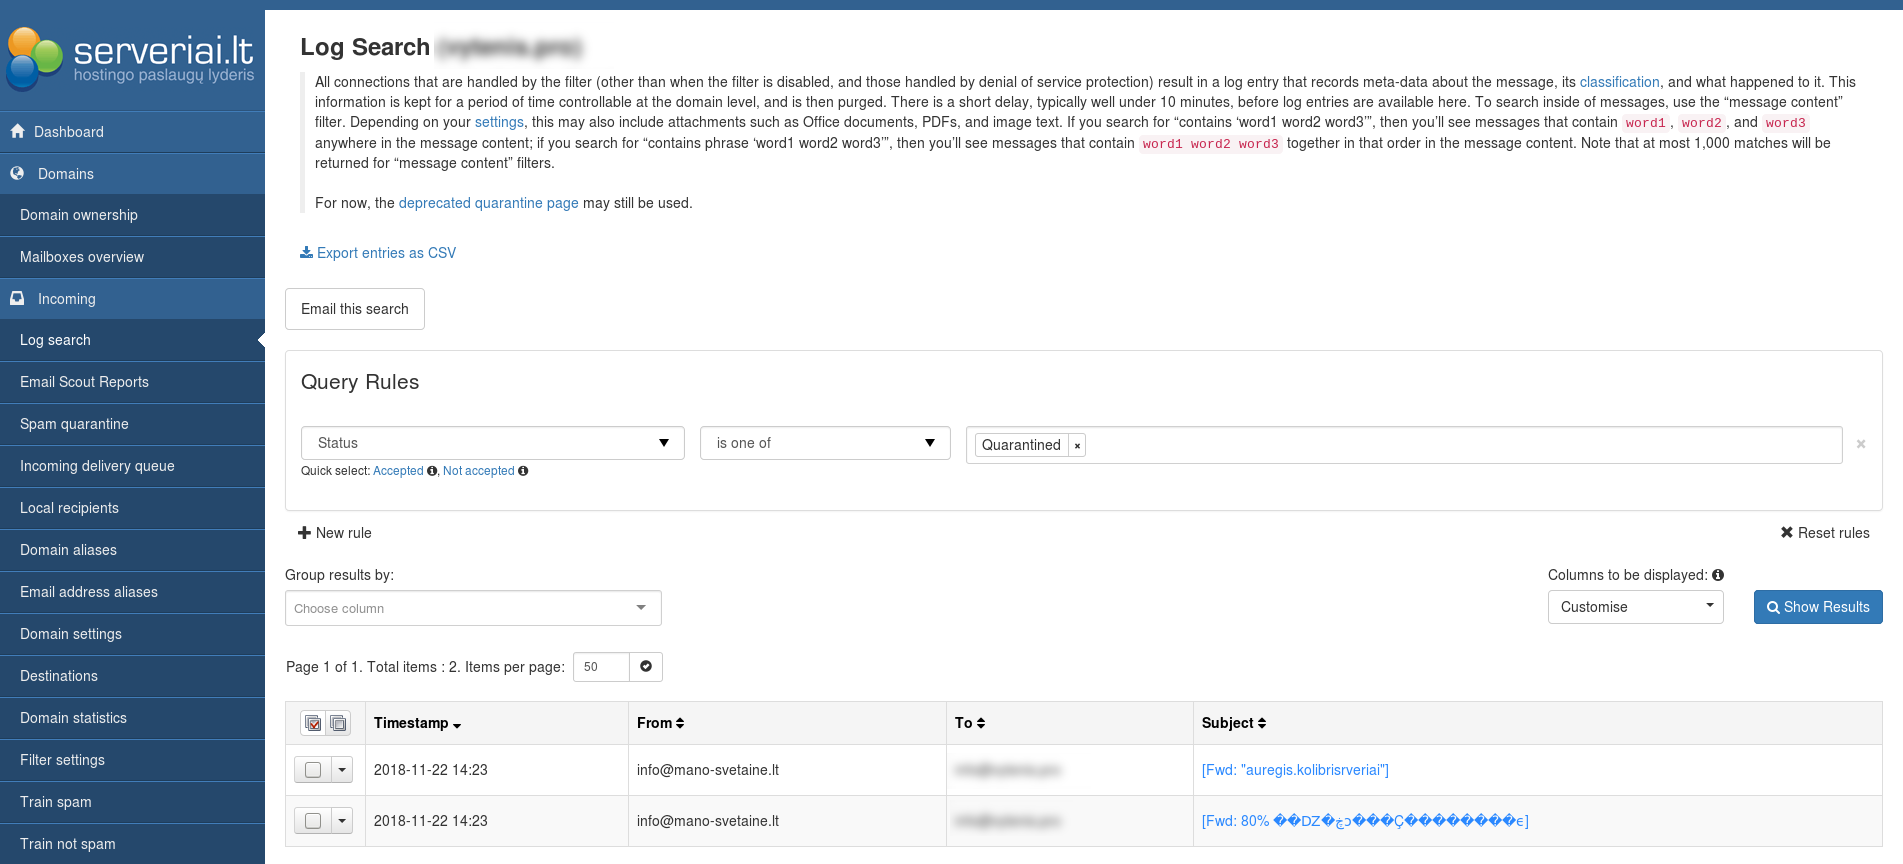Screen dimensions: 1903x864
Task: Click the Columns to be displayed info icon
Action: coord(1718,575)
